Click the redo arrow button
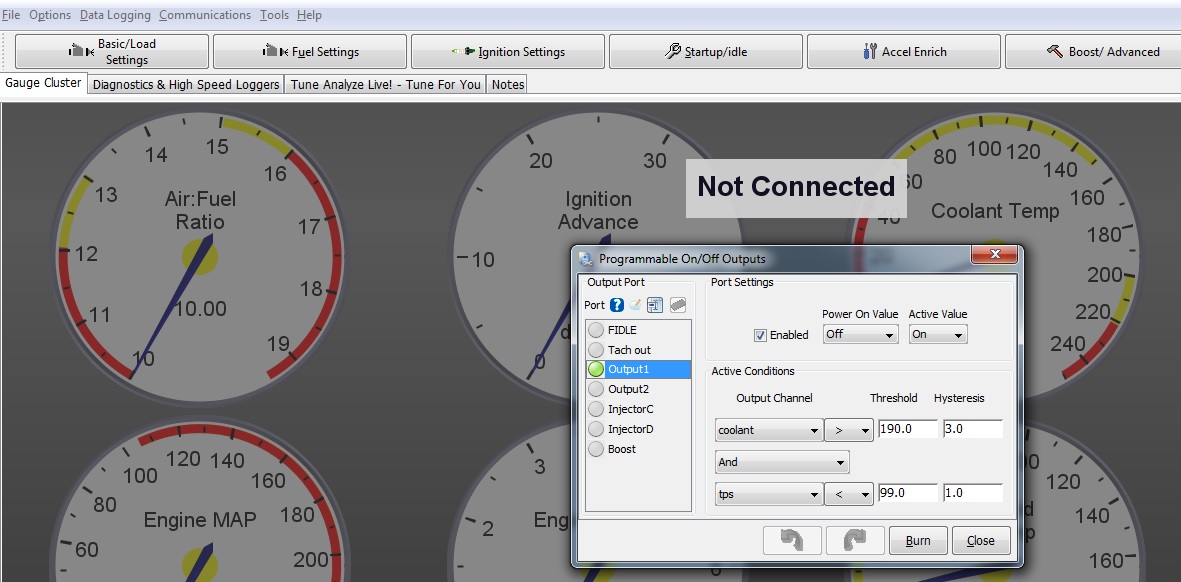 [856, 540]
